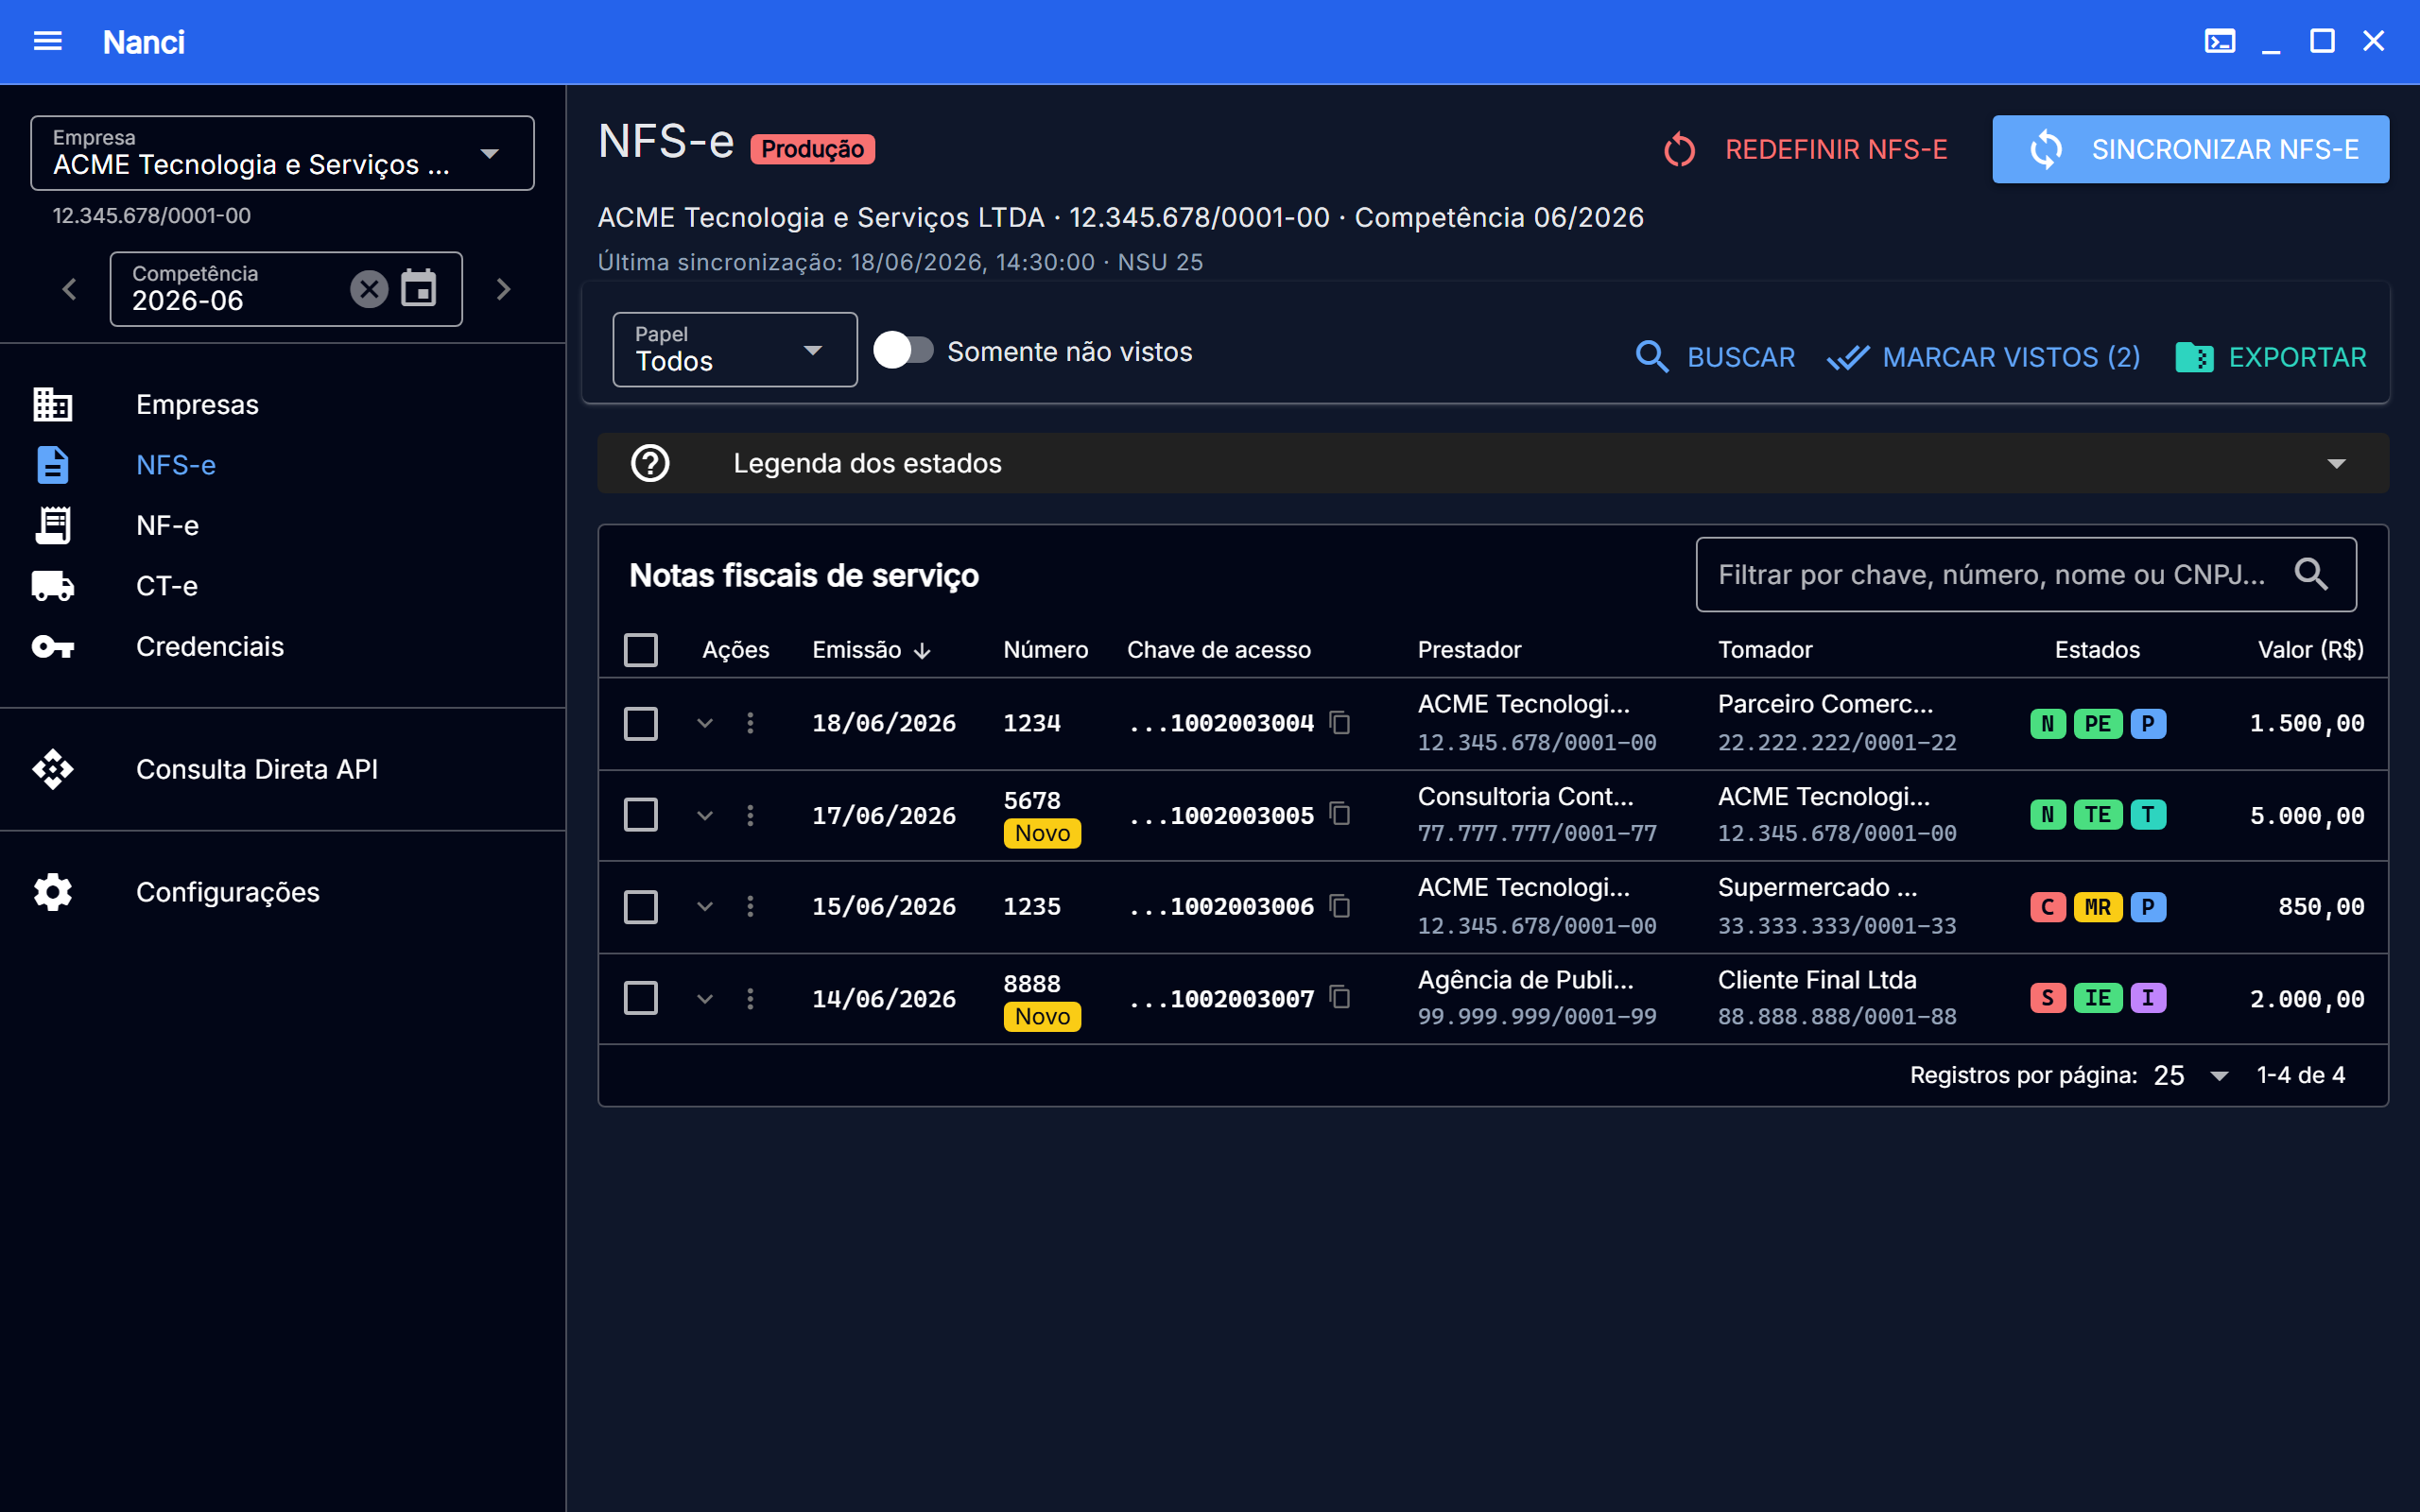This screenshot has height=1512, width=2420.
Task: Check the row for note 8888
Action: coord(641,998)
